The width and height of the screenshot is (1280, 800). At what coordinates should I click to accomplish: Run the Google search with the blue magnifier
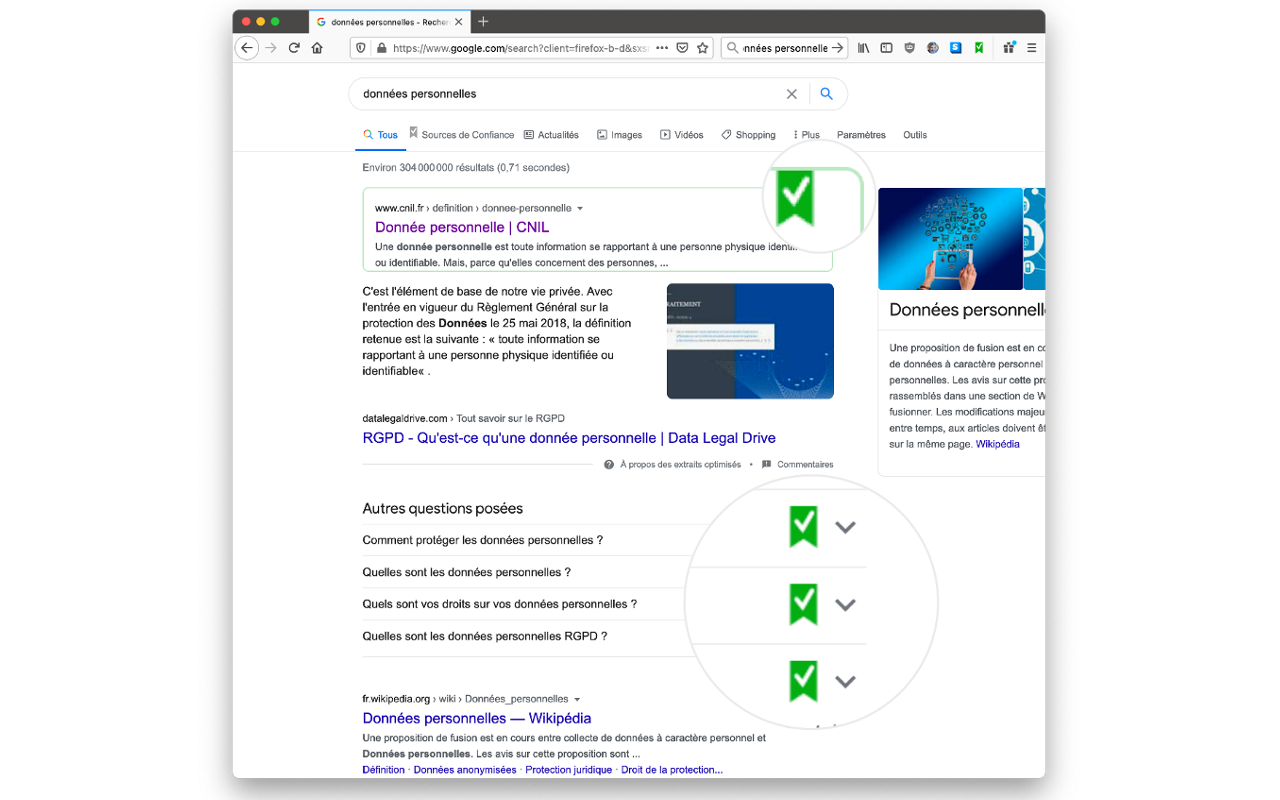click(827, 94)
